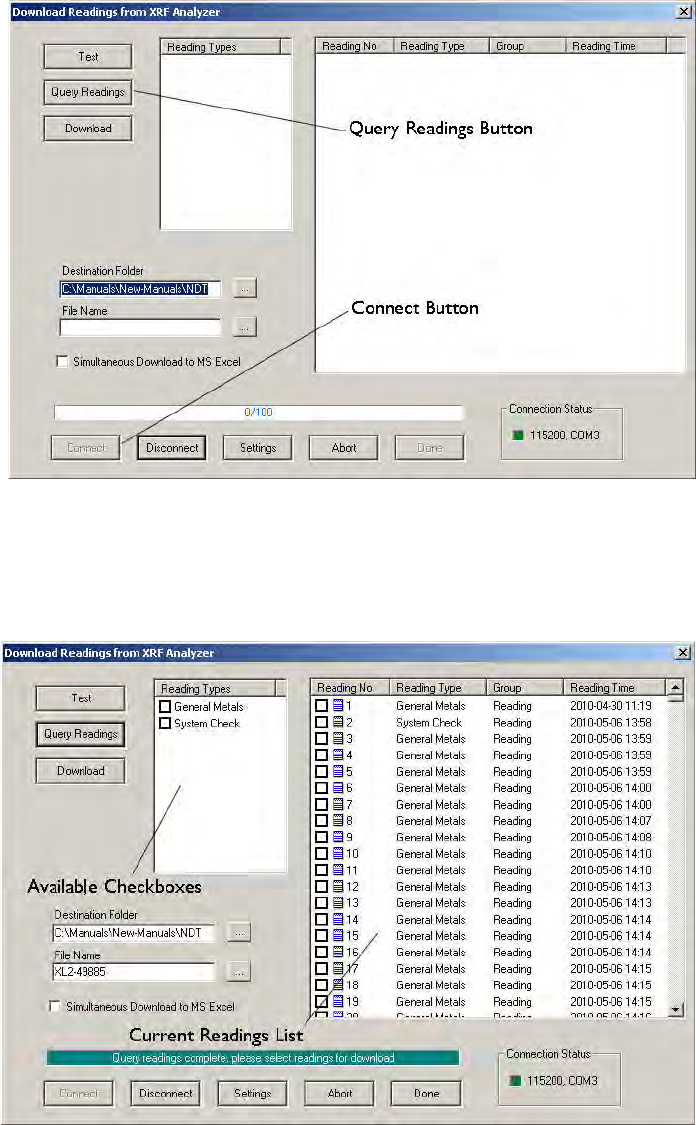Screen dimensions: 696x1125
Task: Enable Simultaneous Download to MS Excel in query-complete window
Action: (x=55, y=1007)
